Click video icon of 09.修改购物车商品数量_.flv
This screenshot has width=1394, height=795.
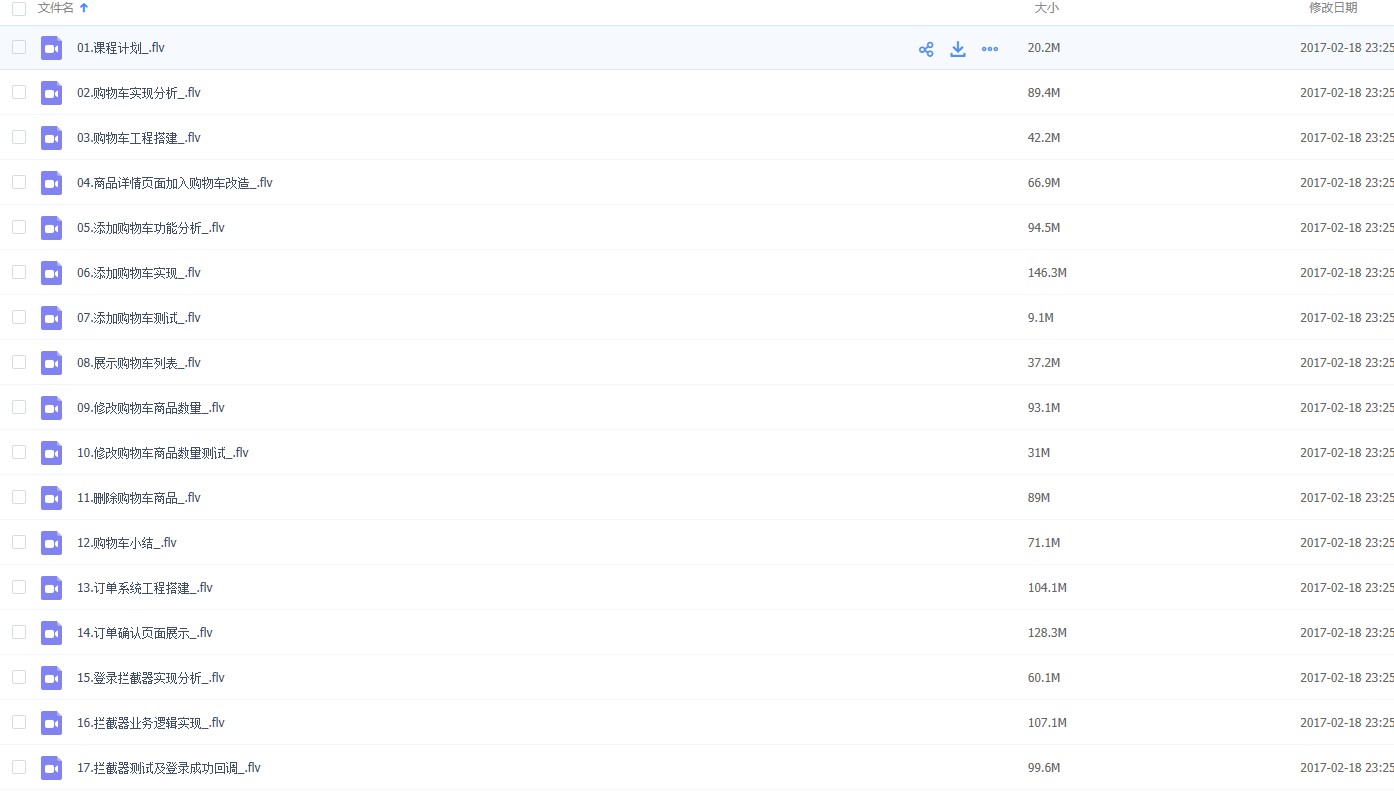tap(51, 408)
